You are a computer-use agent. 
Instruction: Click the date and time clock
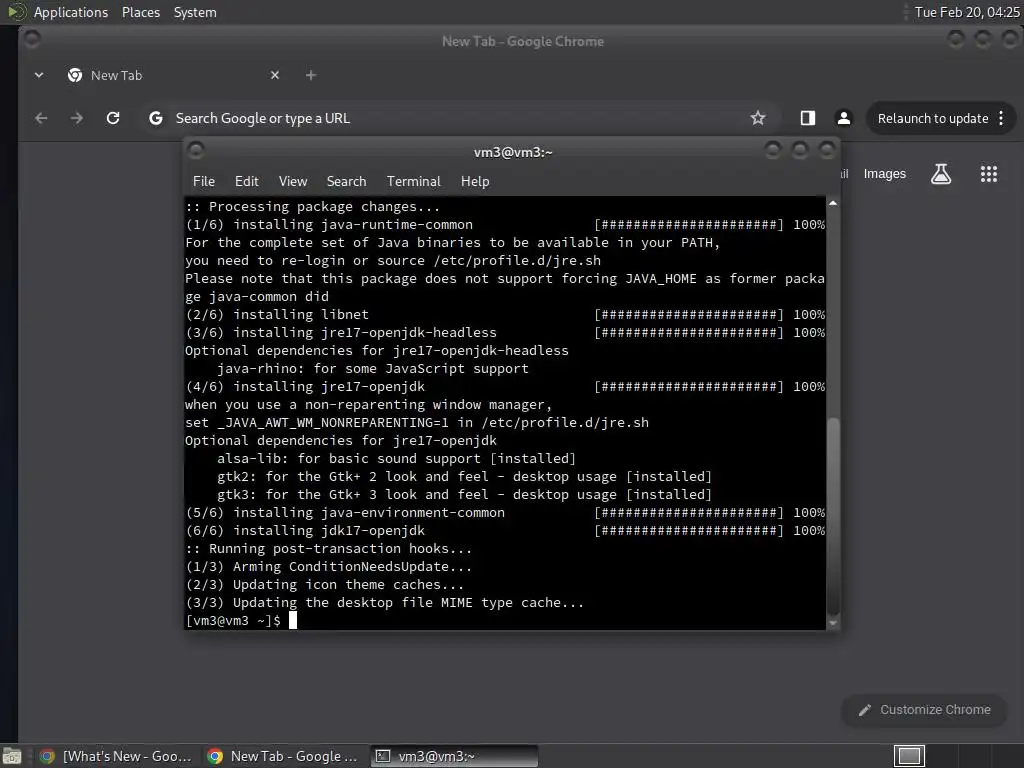(x=967, y=12)
